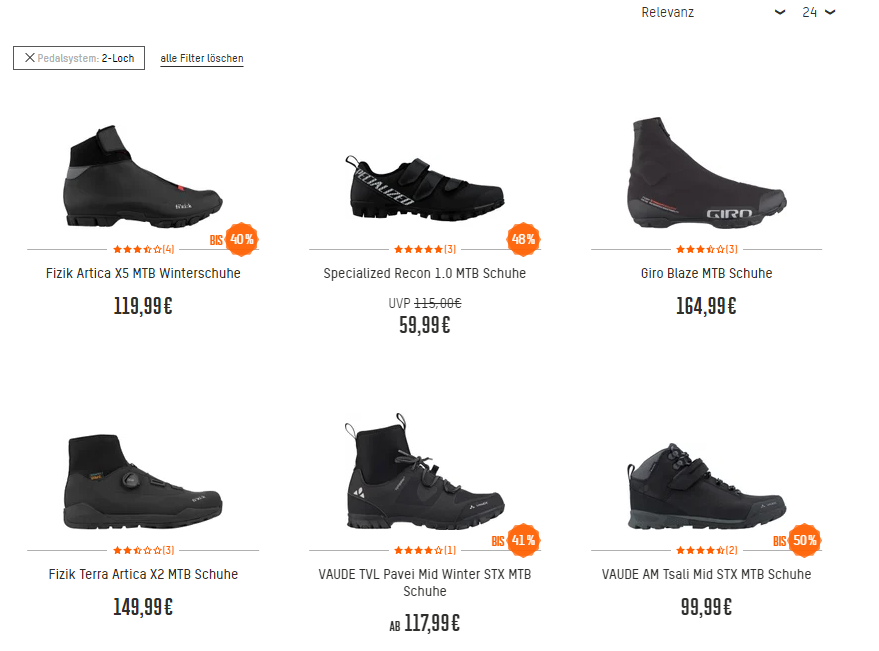Viewport: 879px width, 651px height.
Task: Open Specialized Recon 1.0 shoe image
Action: point(425,187)
